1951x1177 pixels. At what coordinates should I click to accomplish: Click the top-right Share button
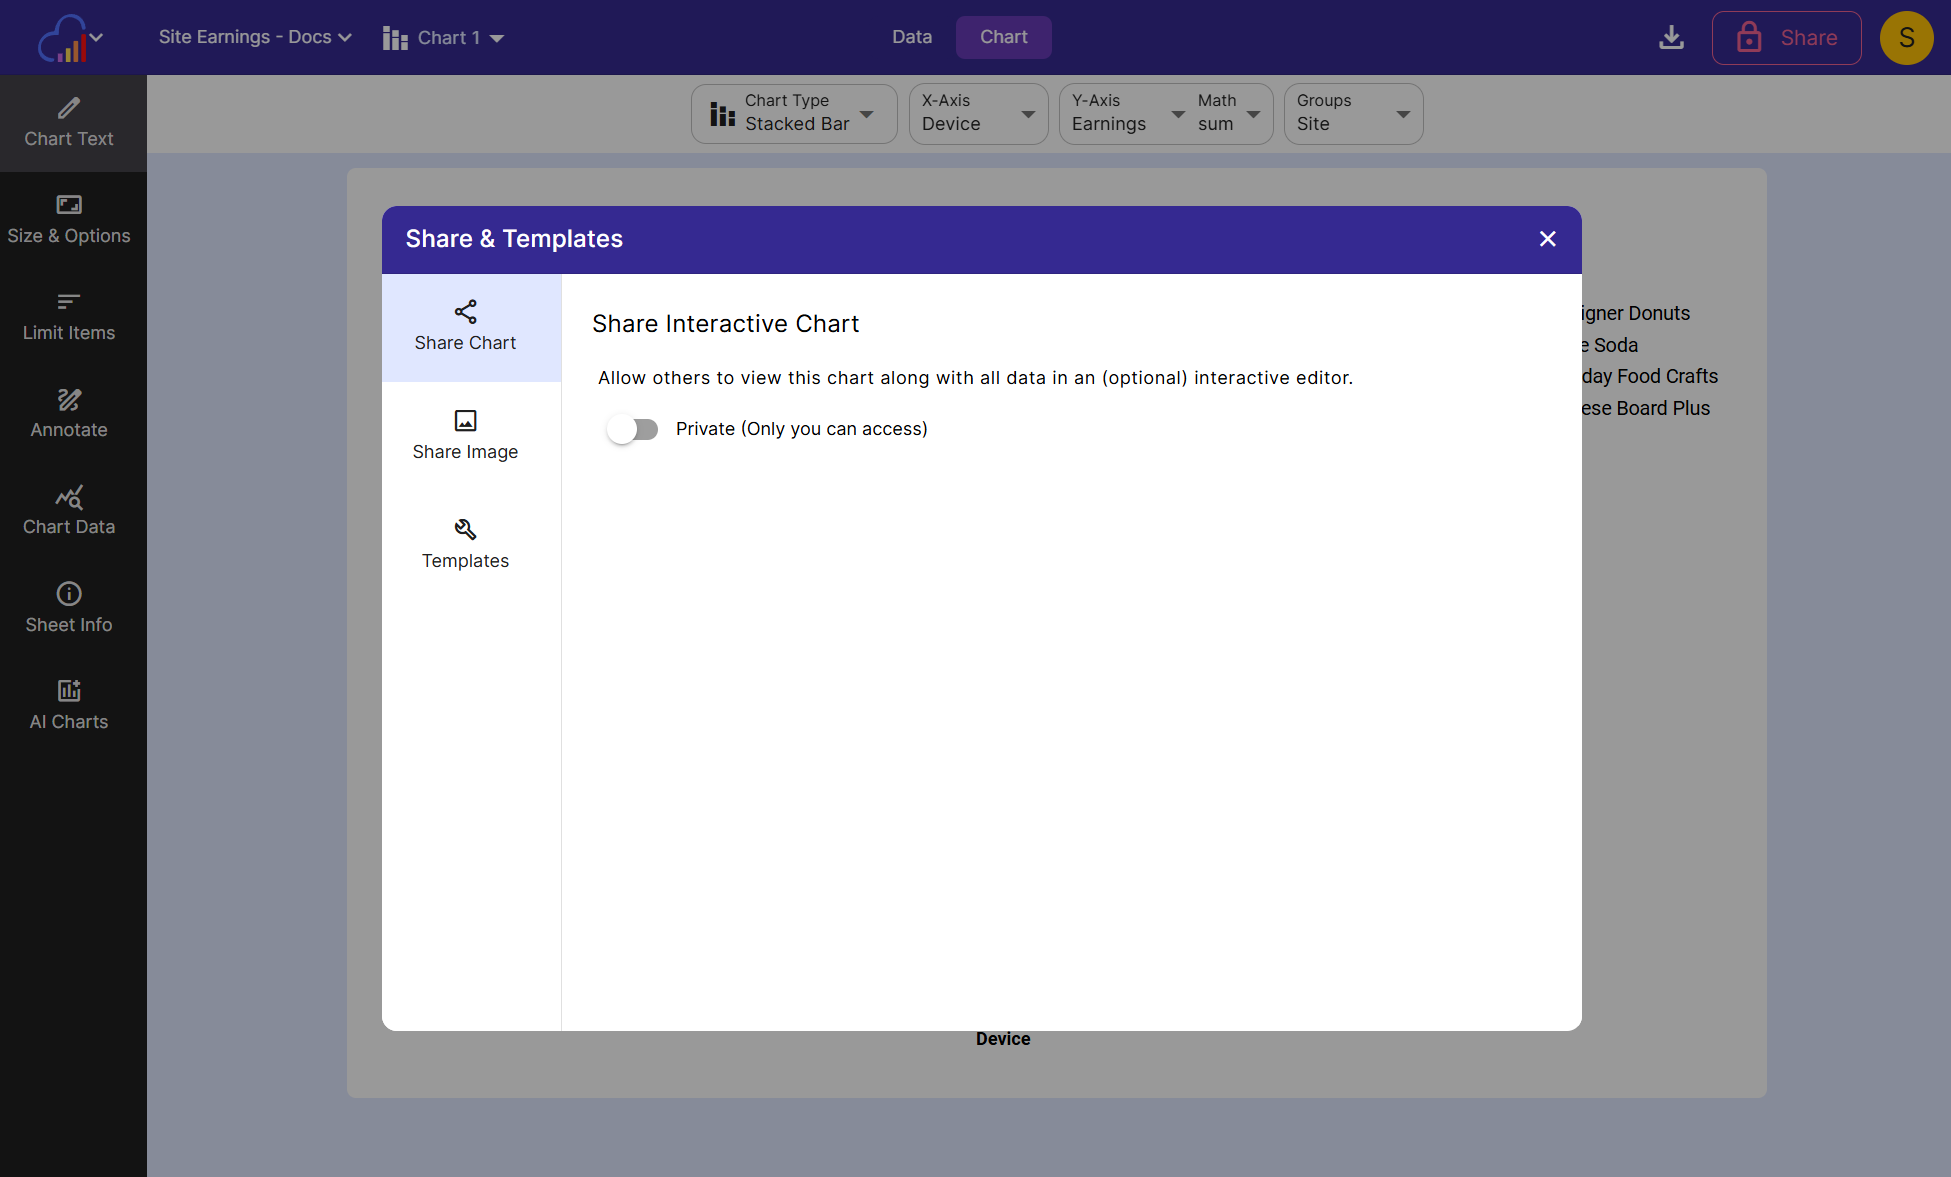pyautogui.click(x=1787, y=38)
